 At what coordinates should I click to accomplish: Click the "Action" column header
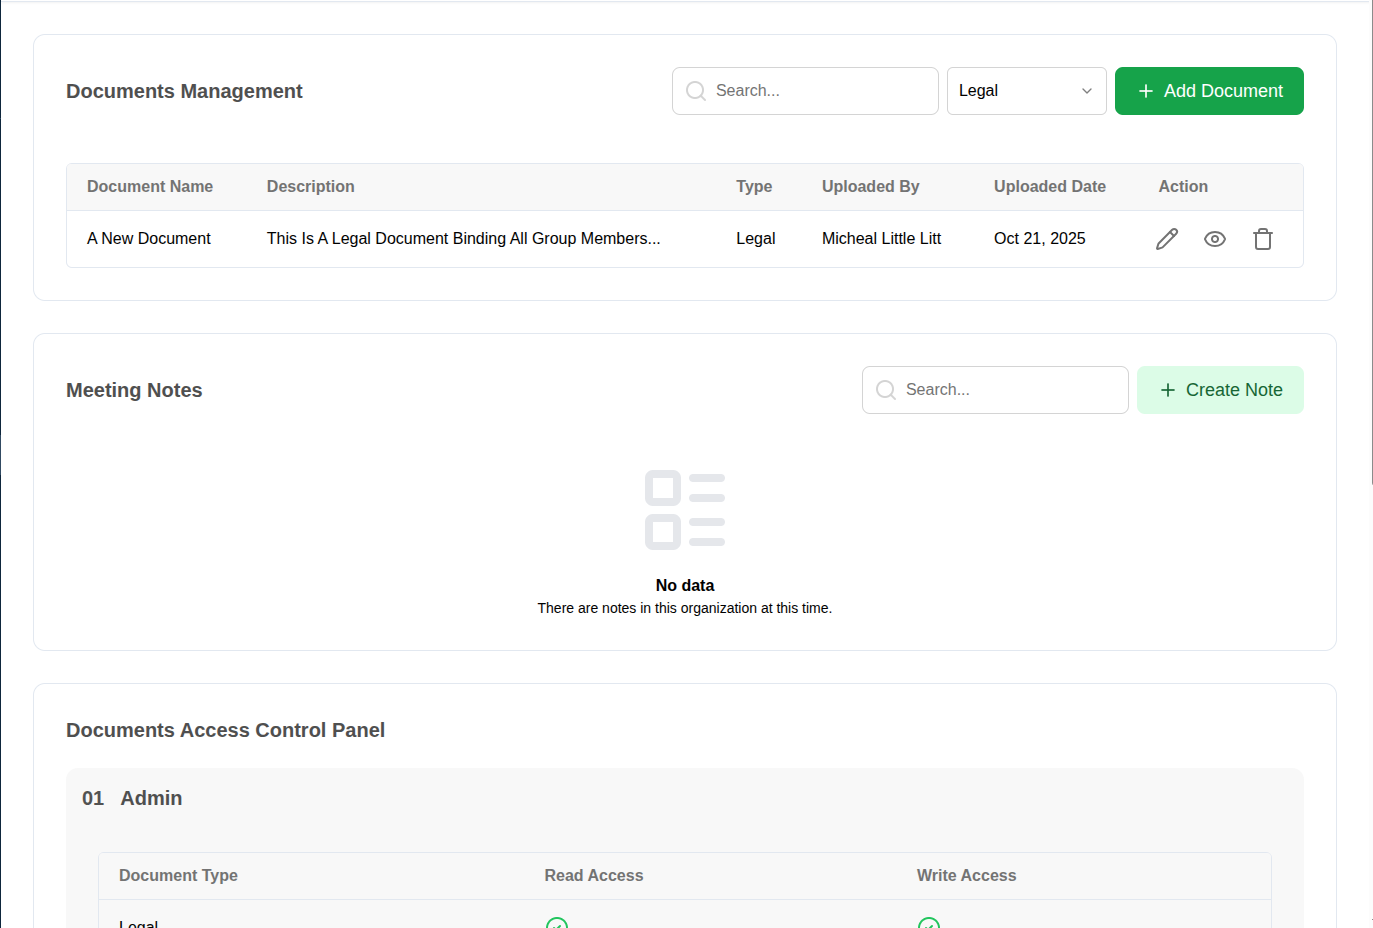click(x=1183, y=187)
